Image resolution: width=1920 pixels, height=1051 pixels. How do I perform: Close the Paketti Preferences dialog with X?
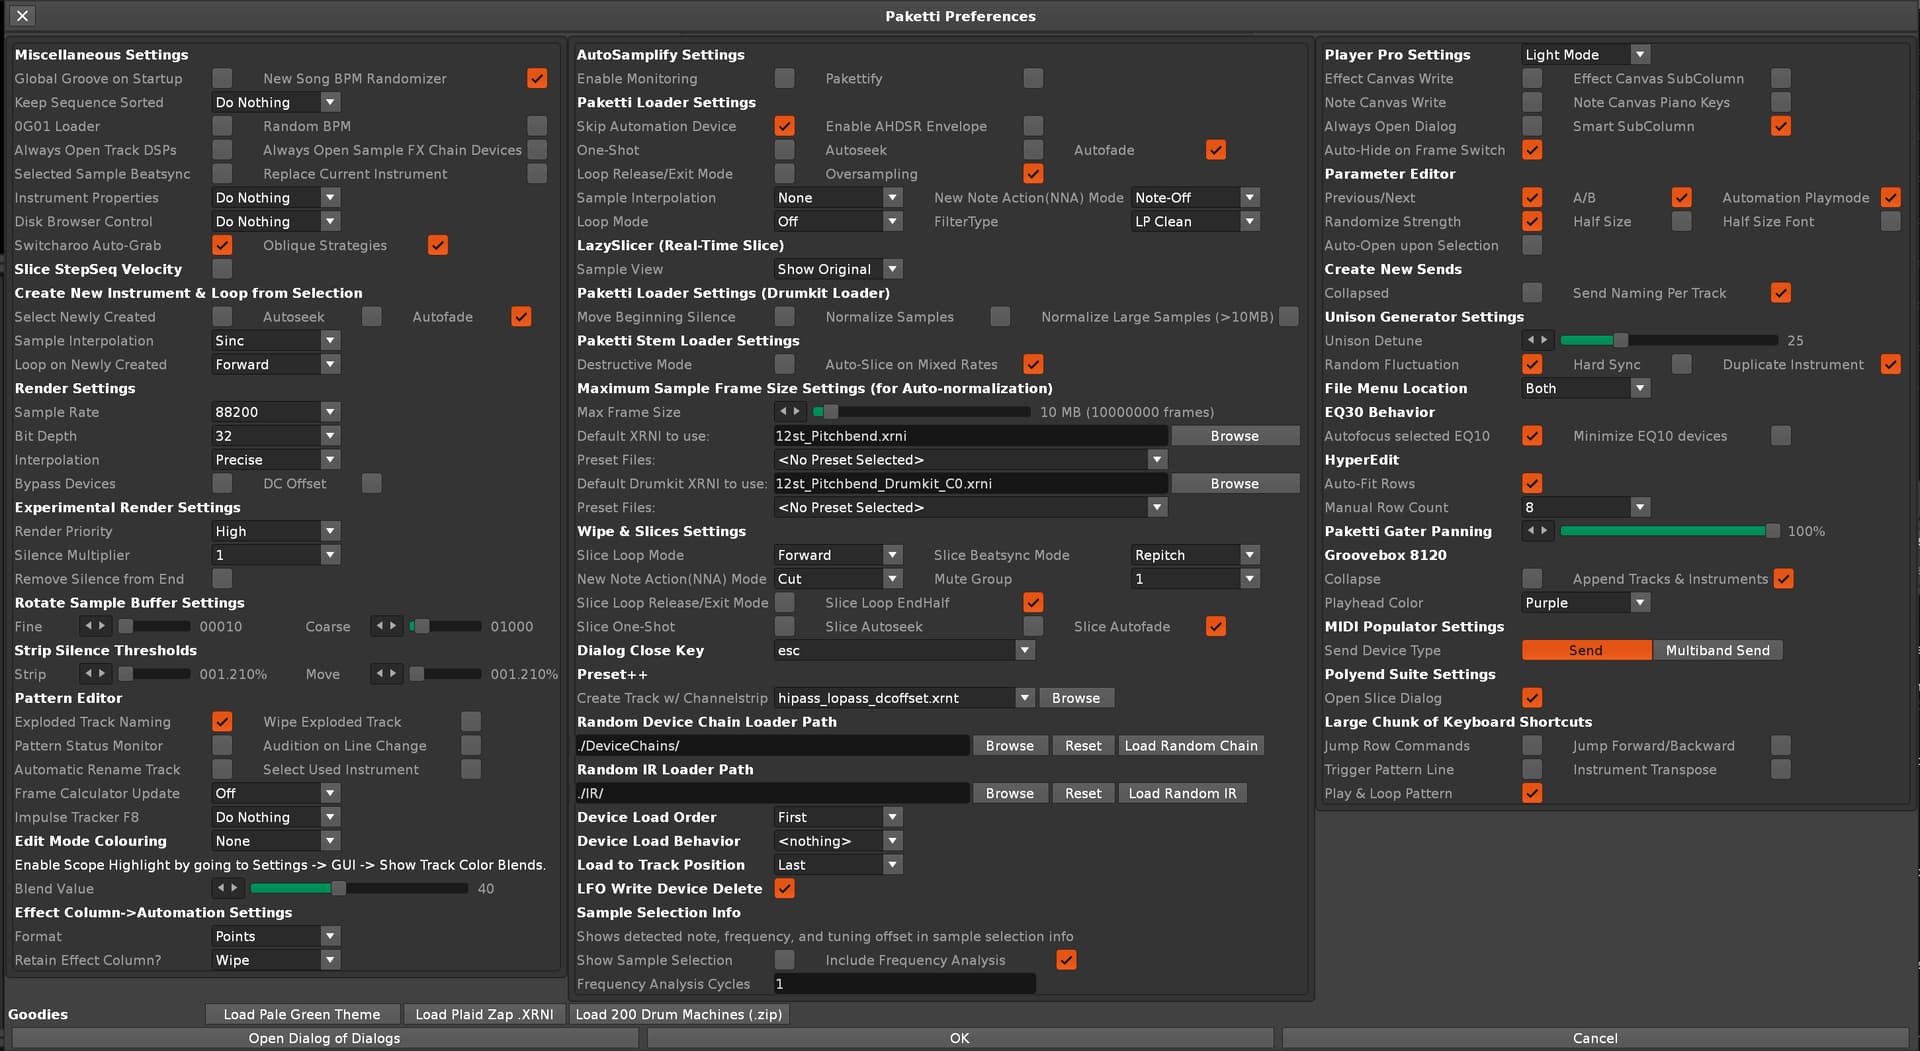(22, 16)
